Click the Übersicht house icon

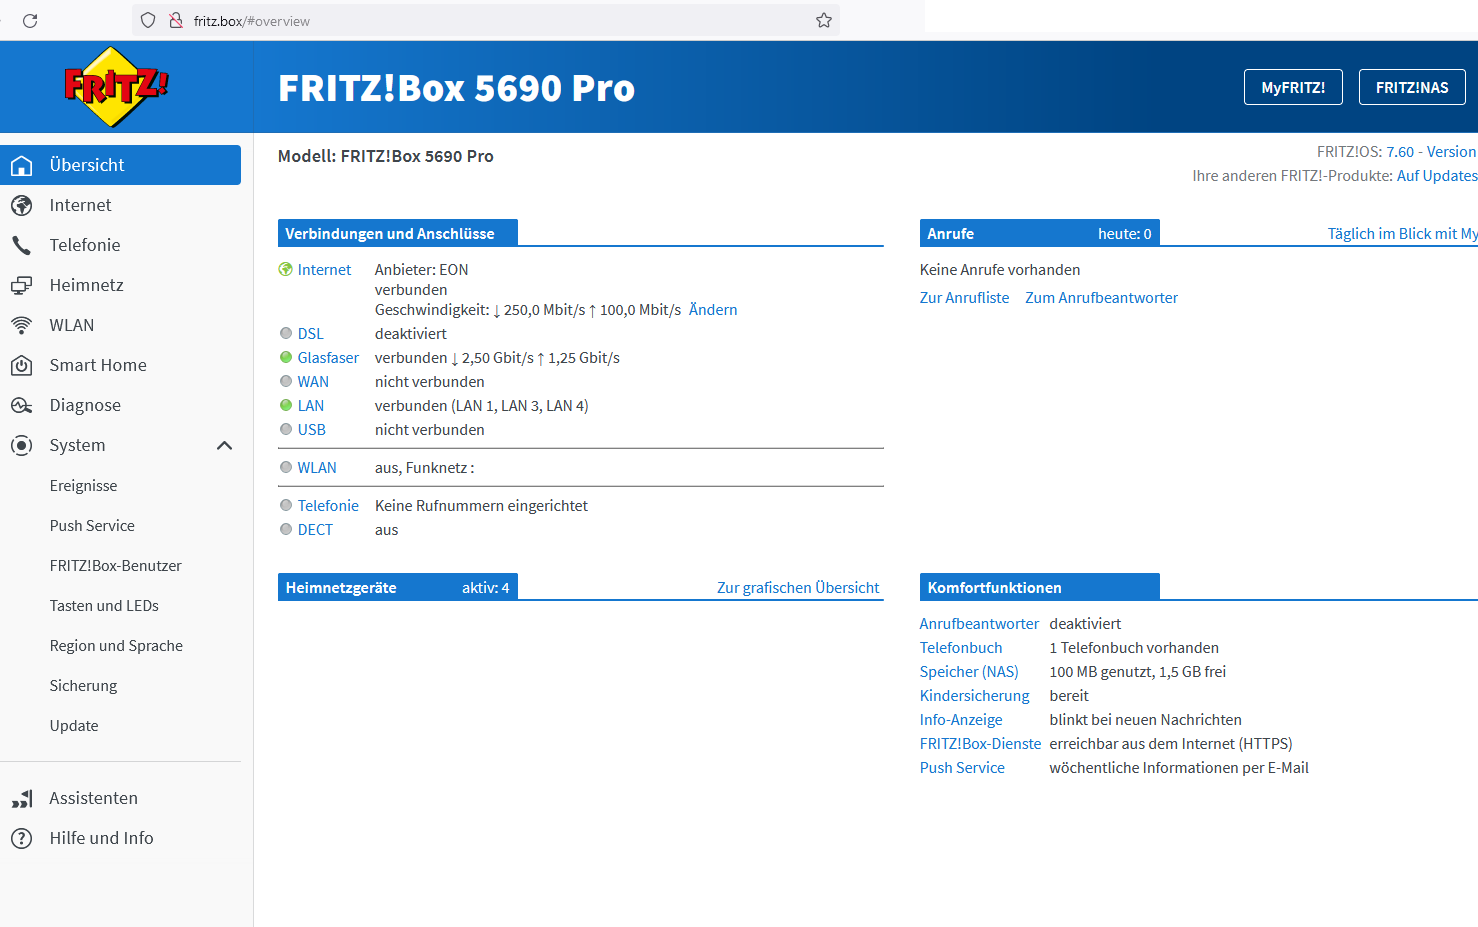point(21,165)
